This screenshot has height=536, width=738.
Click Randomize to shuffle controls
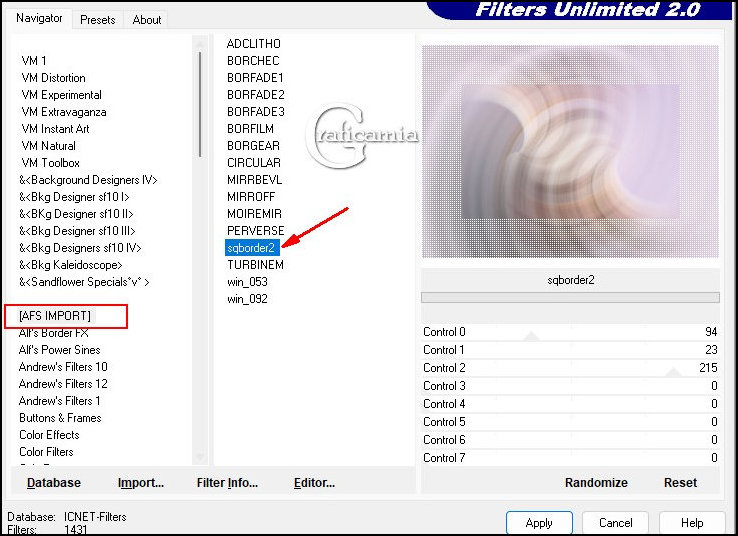tap(596, 482)
